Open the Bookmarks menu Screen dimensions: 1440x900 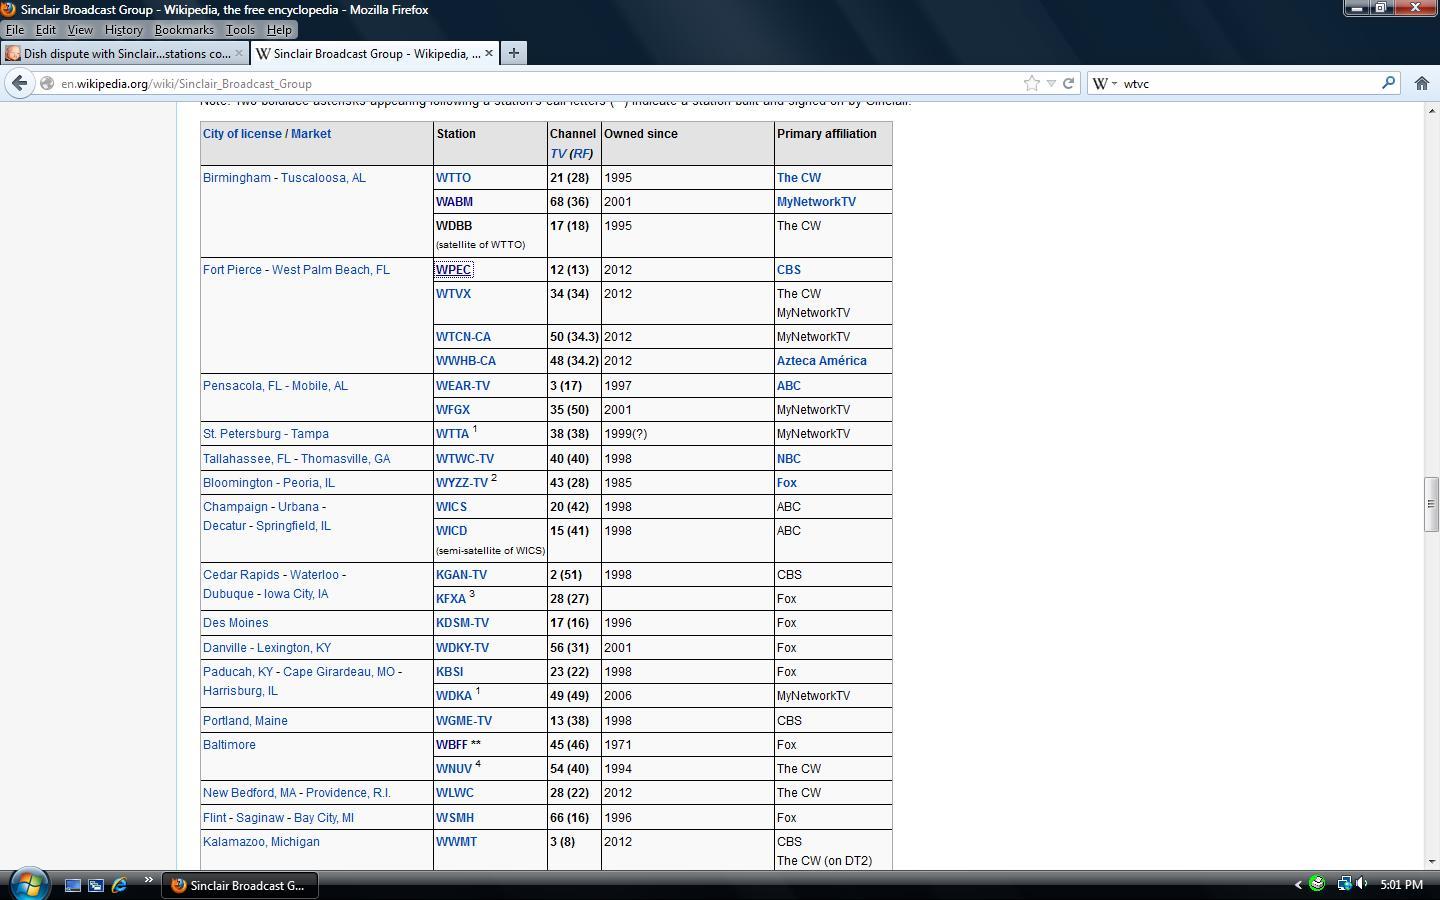184,30
